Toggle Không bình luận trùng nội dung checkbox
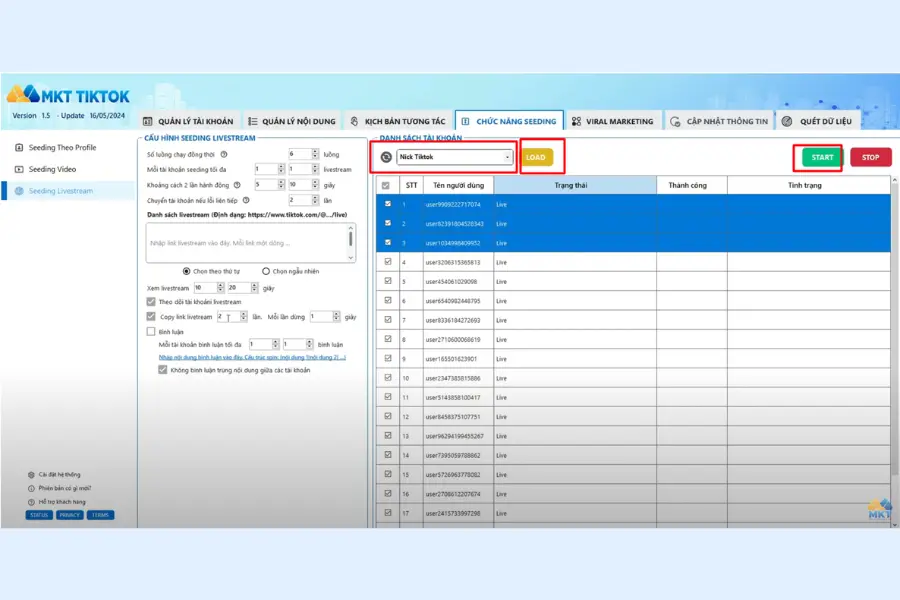The width and height of the screenshot is (900, 600). click(x=163, y=370)
